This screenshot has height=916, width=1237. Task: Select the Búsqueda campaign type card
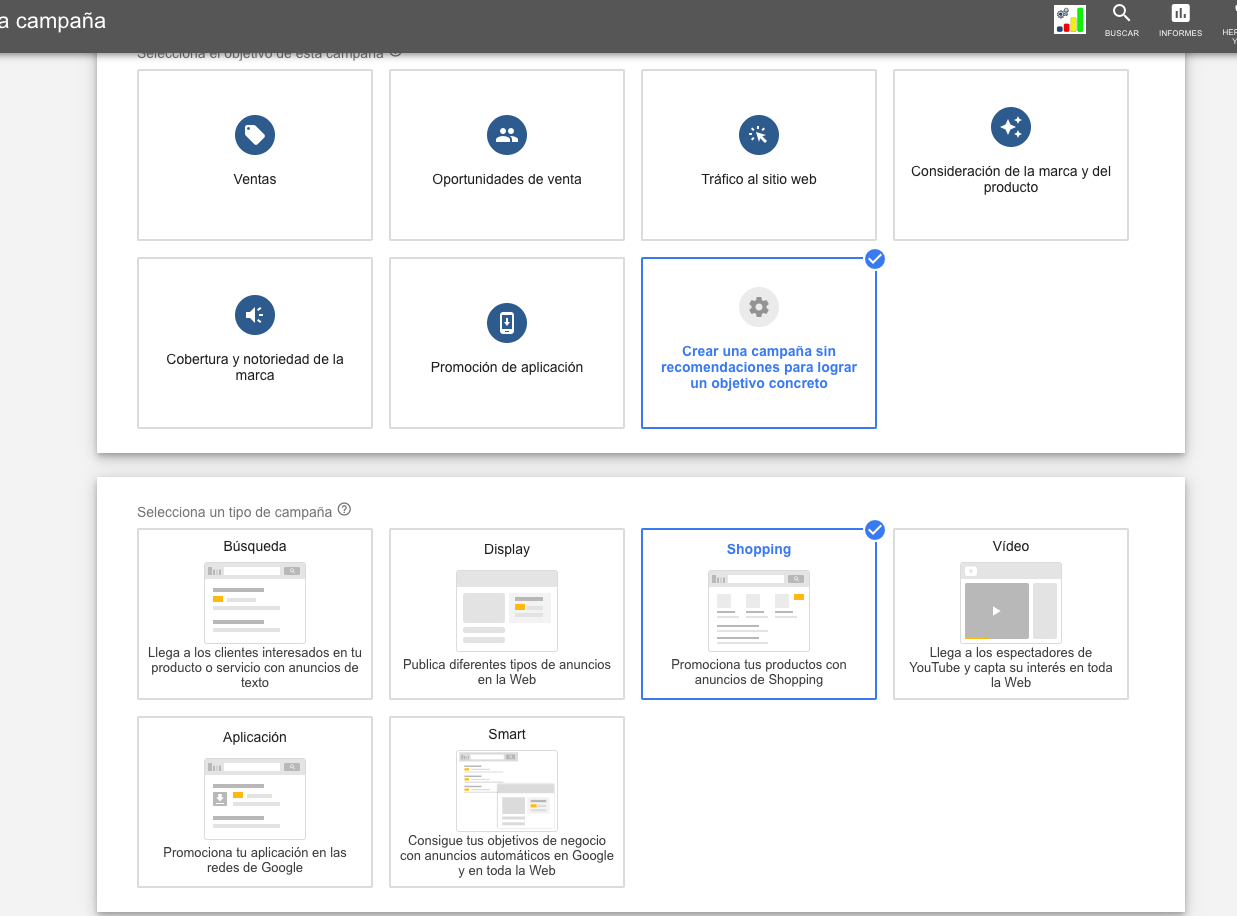(x=255, y=614)
